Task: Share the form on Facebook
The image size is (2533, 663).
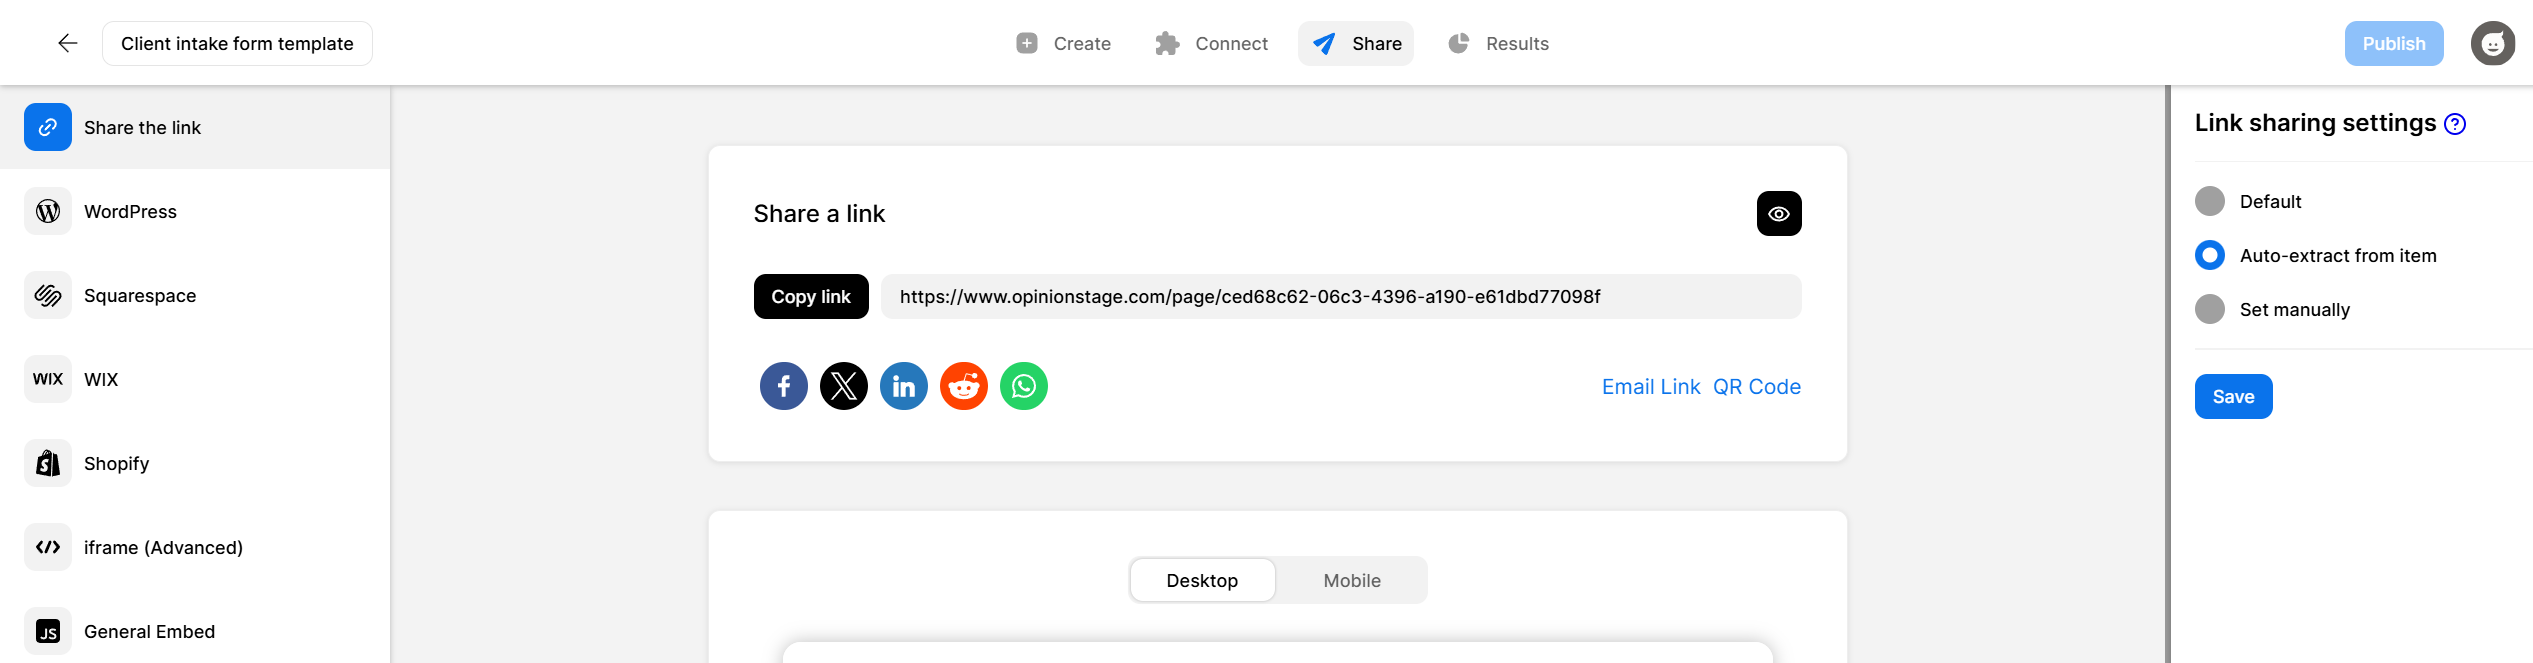Action: (784, 385)
